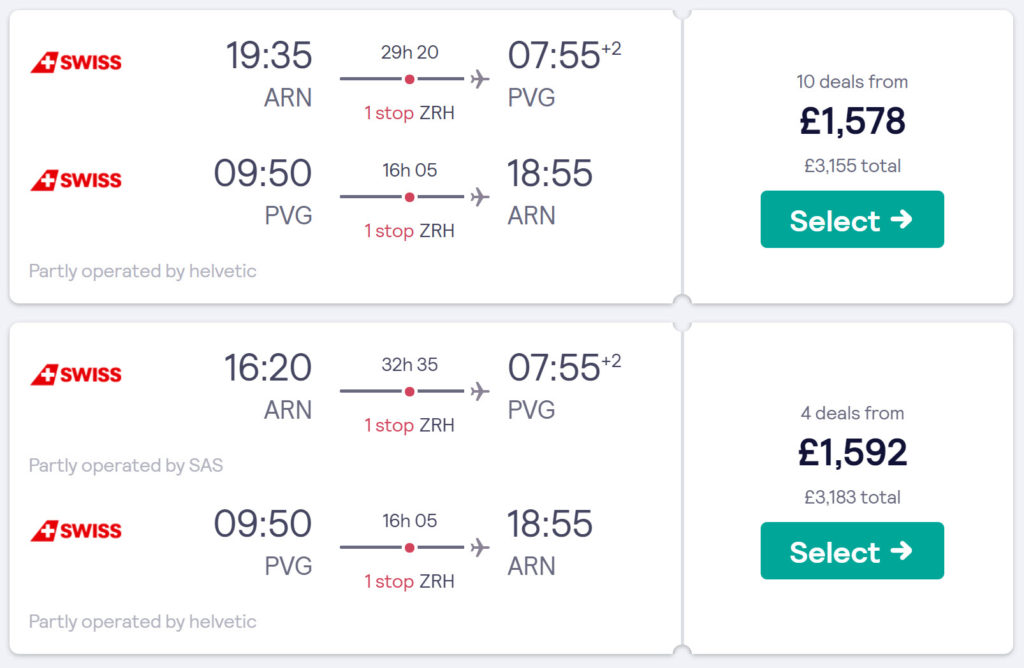Click airplane icon on 32h 35 route line
Screen dimensions: 1024x668
click(480, 391)
